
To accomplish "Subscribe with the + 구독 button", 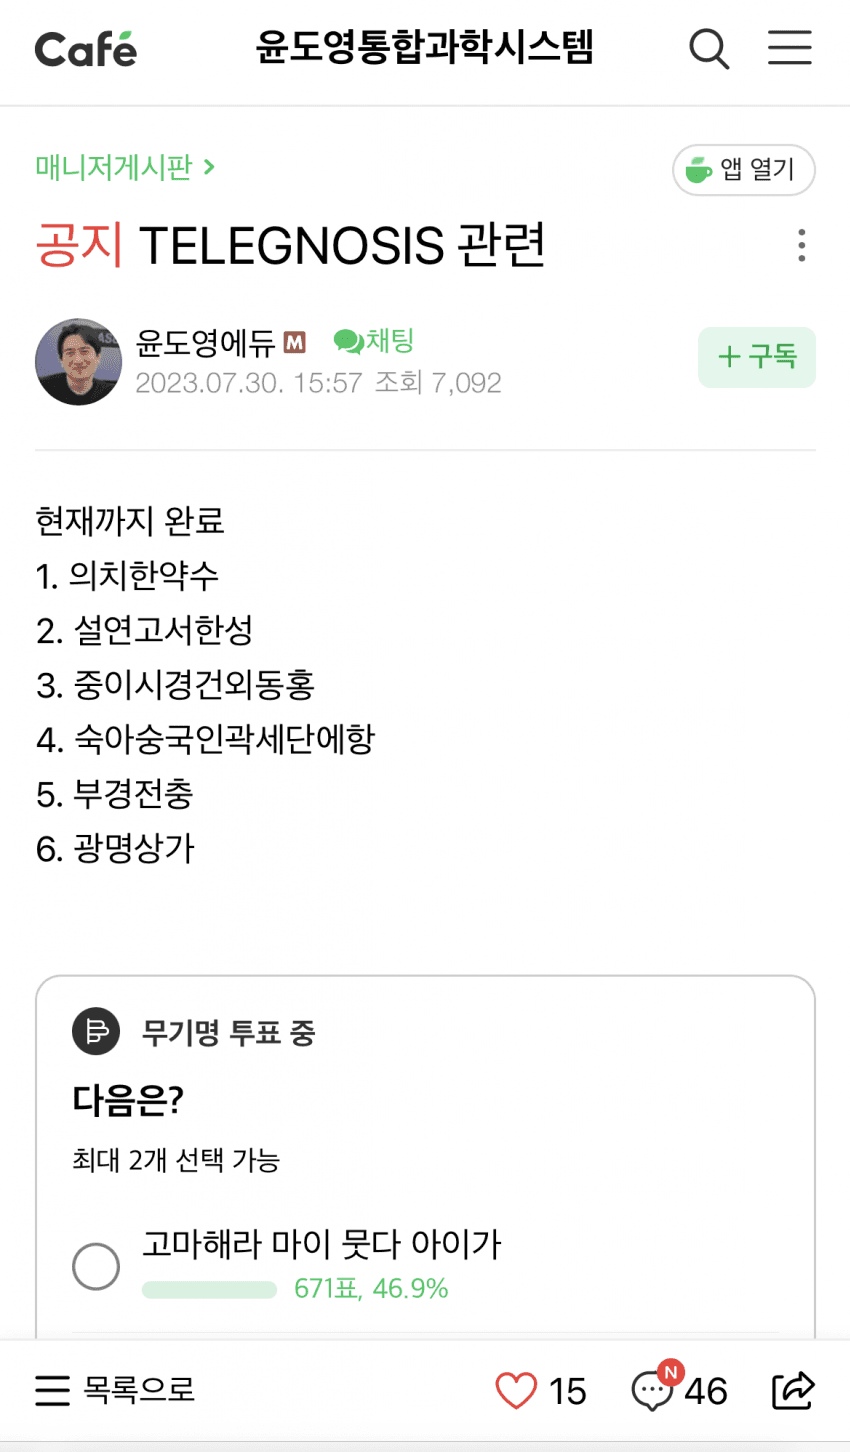I will point(756,357).
